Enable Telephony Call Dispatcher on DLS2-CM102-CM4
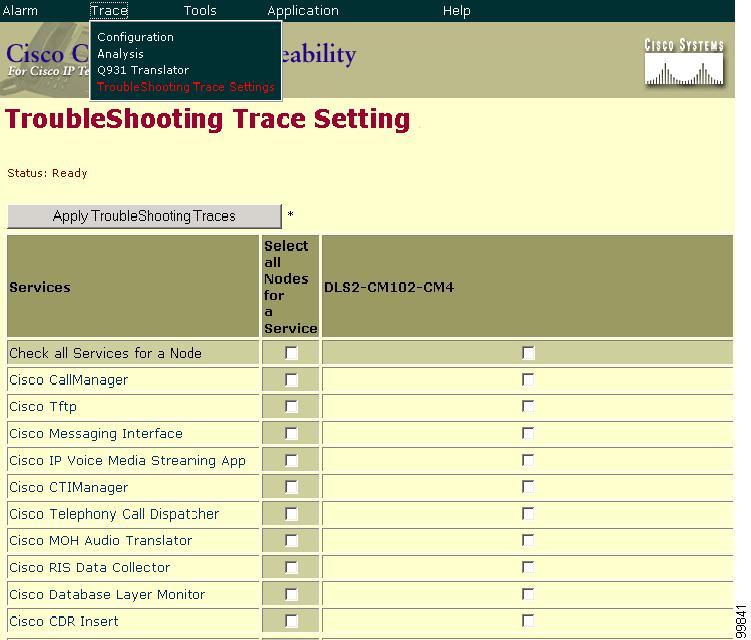Viewport: 751px width, 640px height. coord(528,514)
